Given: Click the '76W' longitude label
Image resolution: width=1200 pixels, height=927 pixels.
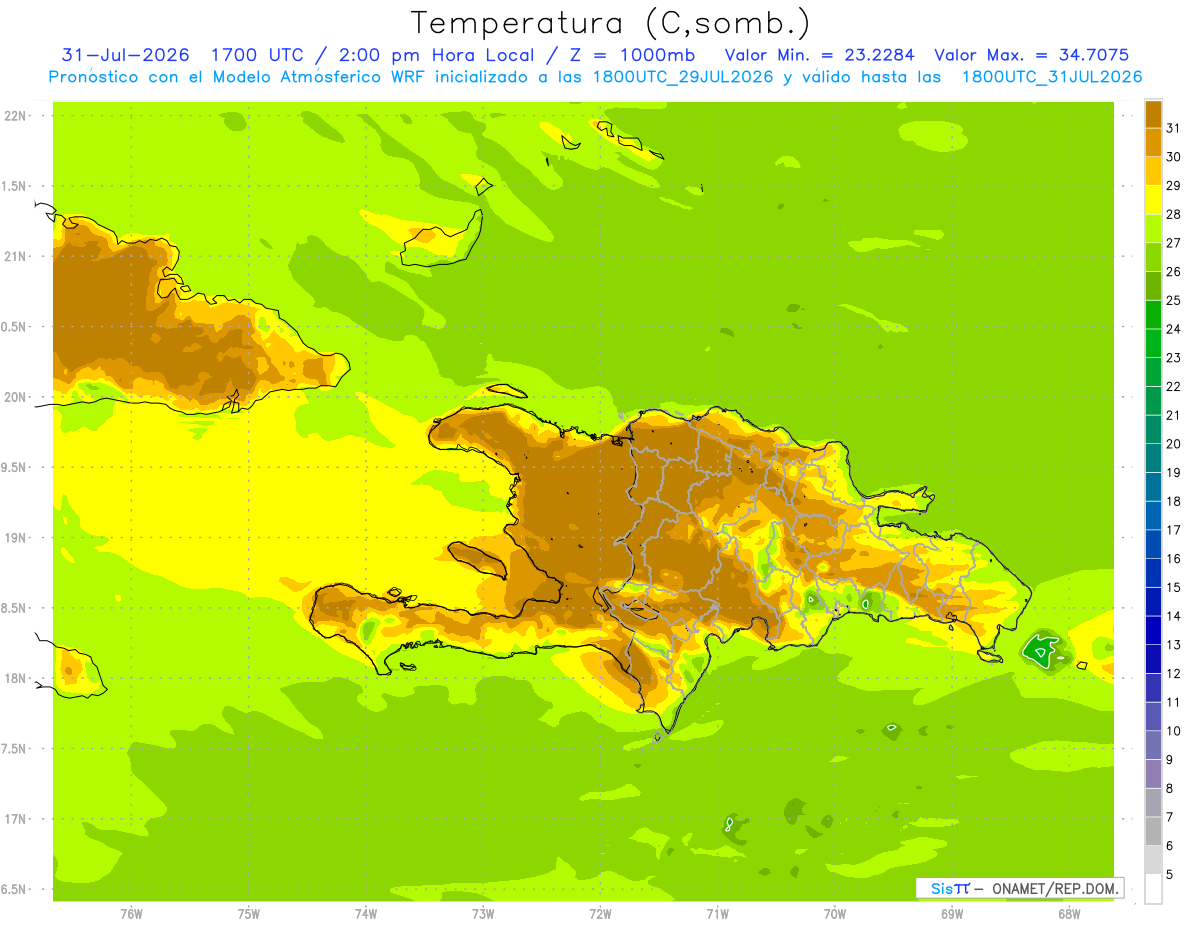Looking at the screenshot, I should [x=131, y=913].
